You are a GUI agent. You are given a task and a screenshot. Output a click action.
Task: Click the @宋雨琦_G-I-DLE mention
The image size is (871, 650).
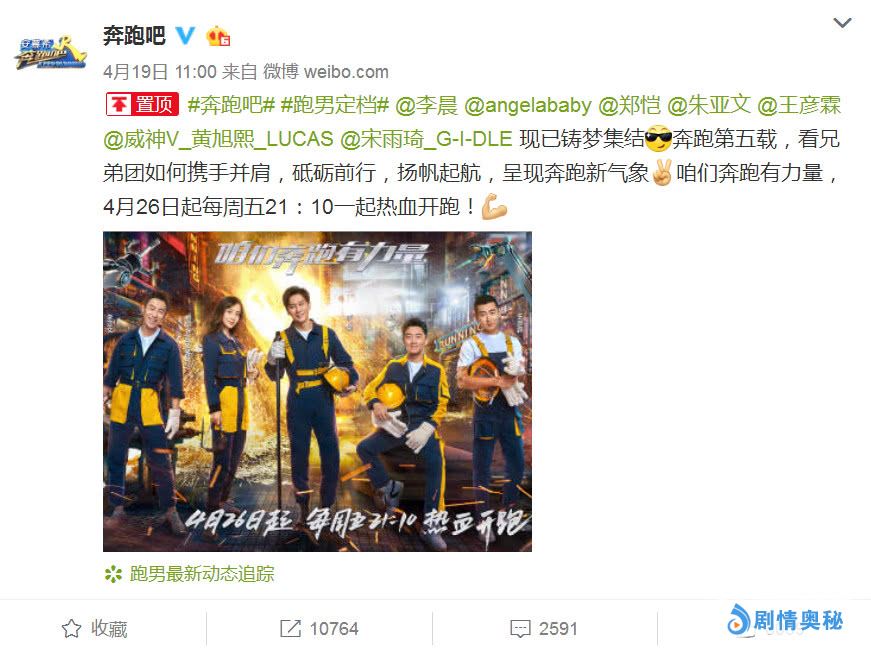(426, 138)
